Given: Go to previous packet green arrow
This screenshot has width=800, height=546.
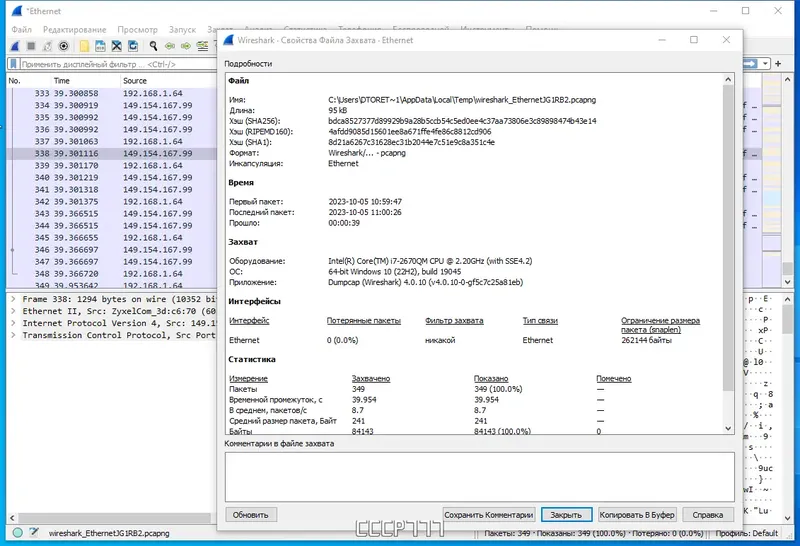Looking at the screenshot, I should pos(169,46).
